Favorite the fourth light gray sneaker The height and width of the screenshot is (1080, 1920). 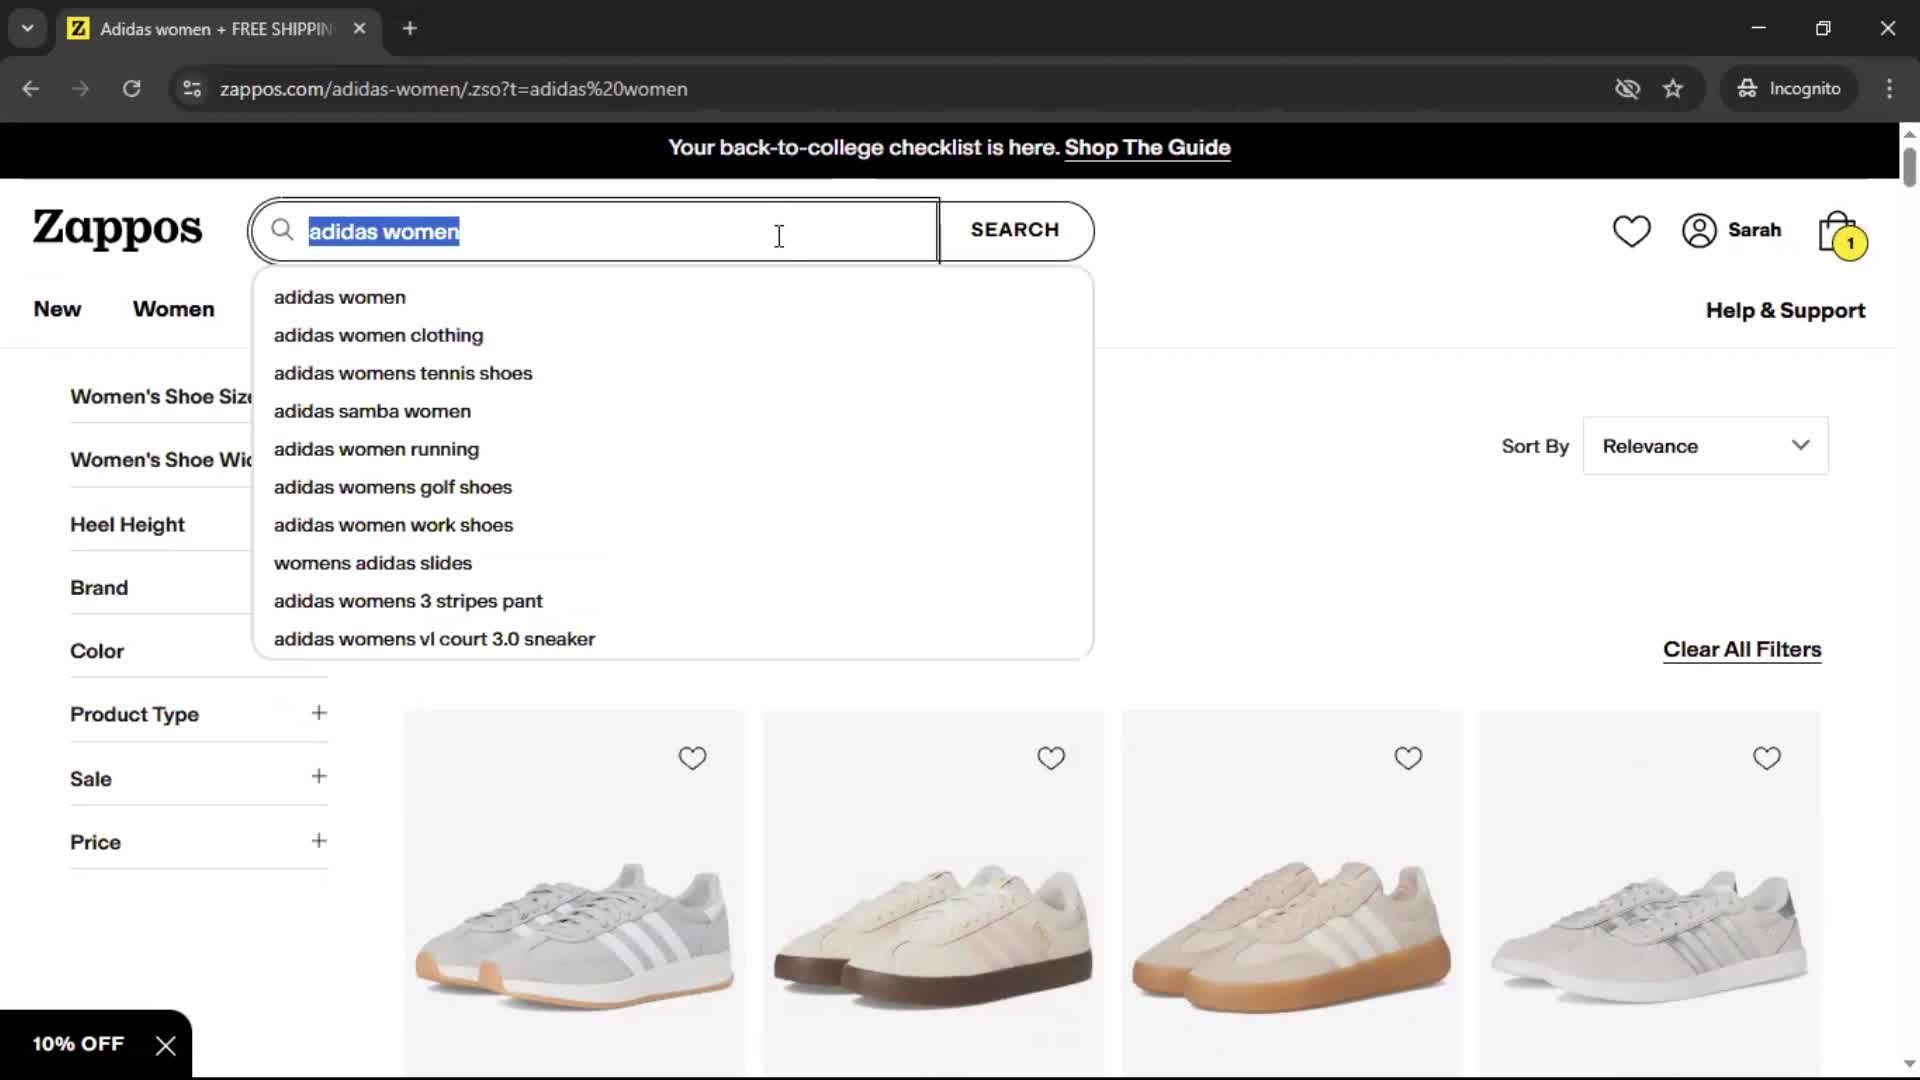tap(1766, 759)
